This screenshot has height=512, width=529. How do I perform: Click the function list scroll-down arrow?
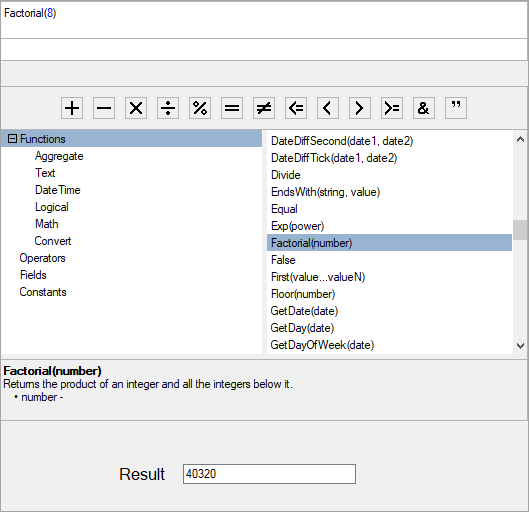tap(520, 345)
